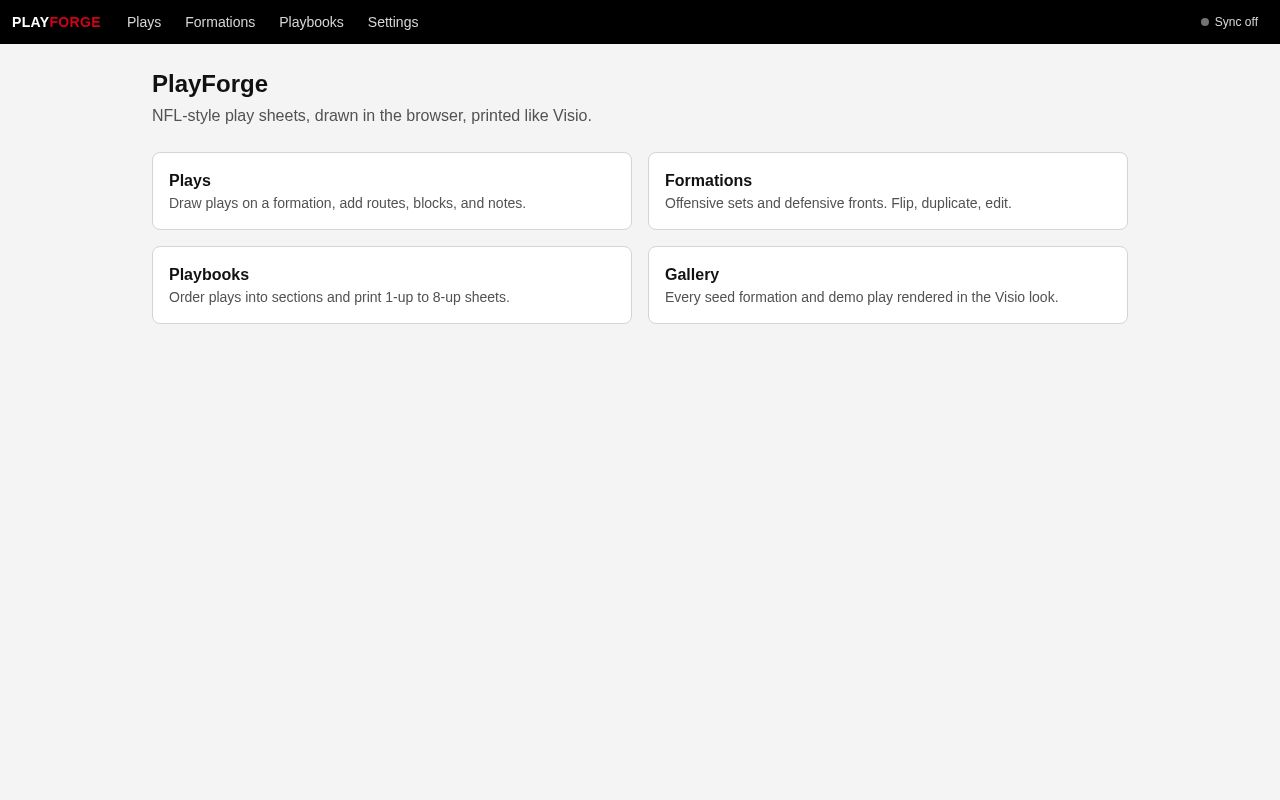Open the Playbooks card
1280x800 pixels.
tap(392, 285)
